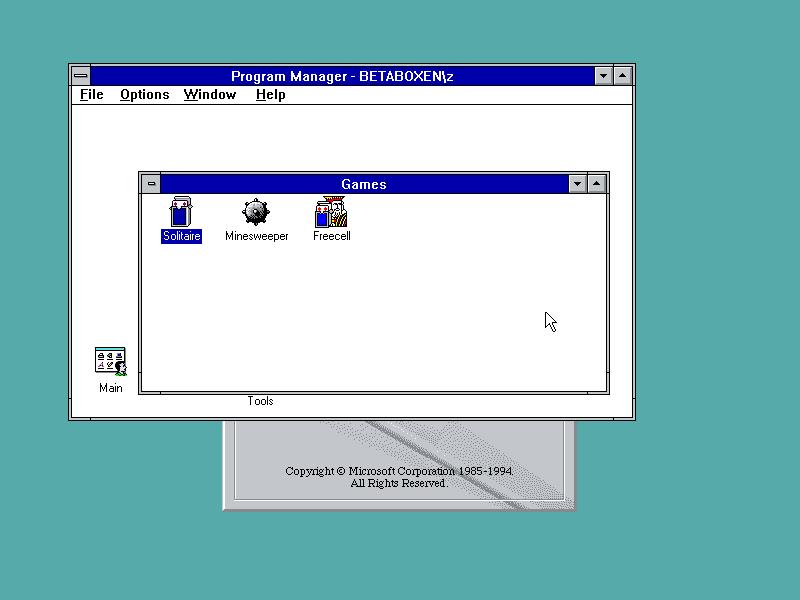
Task: Click the Minesweeper label text
Action: coord(257,236)
